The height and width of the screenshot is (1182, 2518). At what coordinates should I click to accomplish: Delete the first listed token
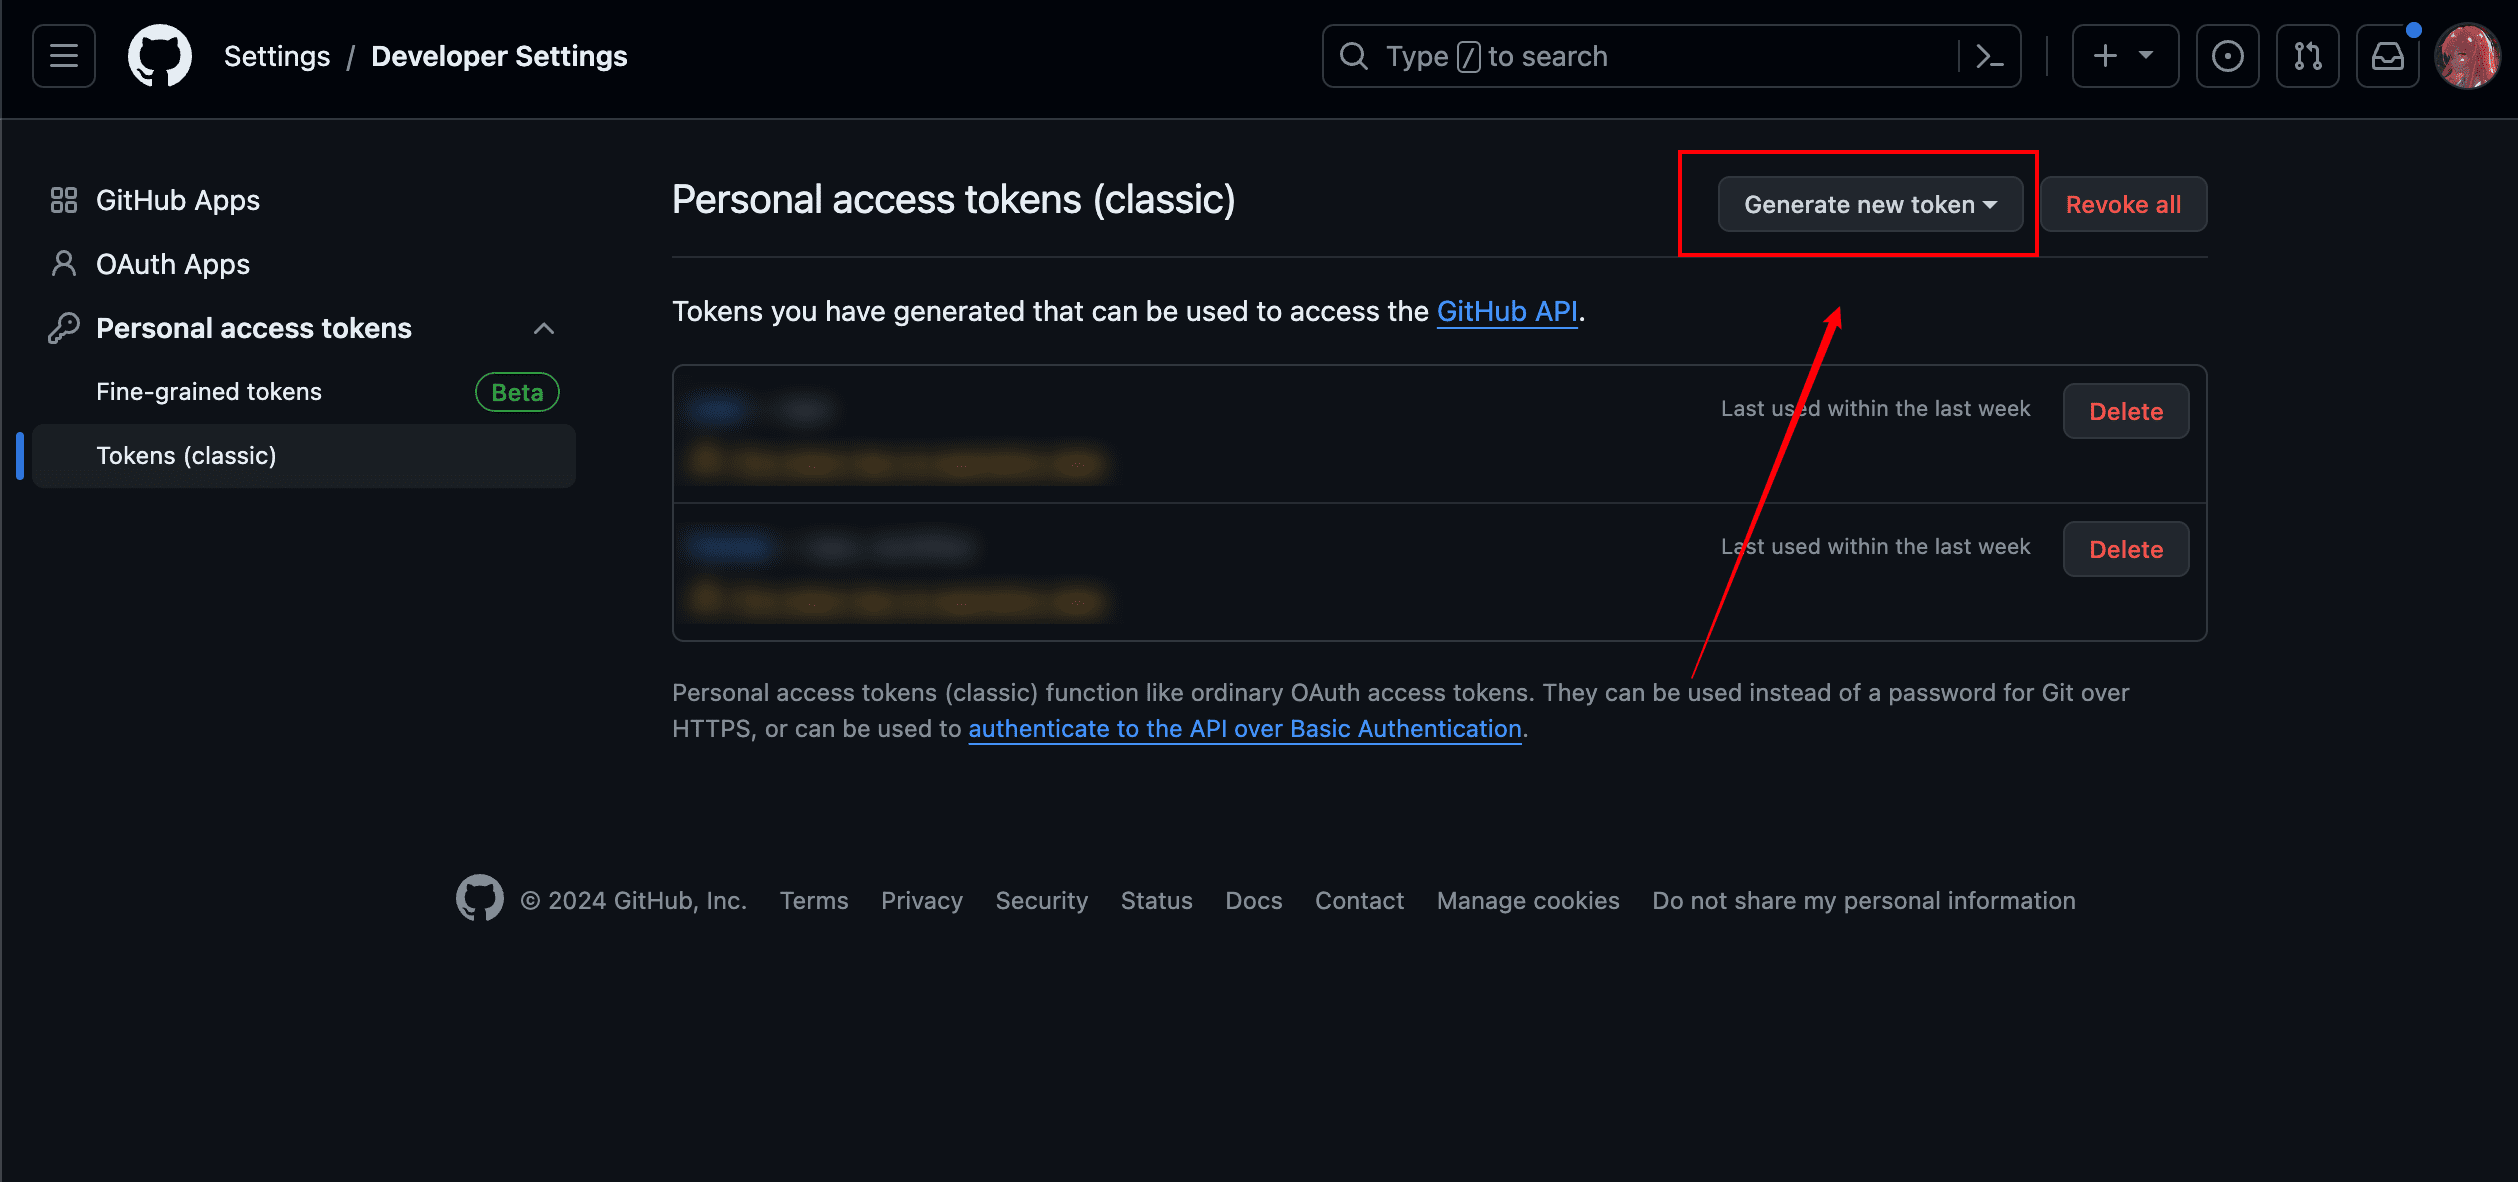(2126, 411)
